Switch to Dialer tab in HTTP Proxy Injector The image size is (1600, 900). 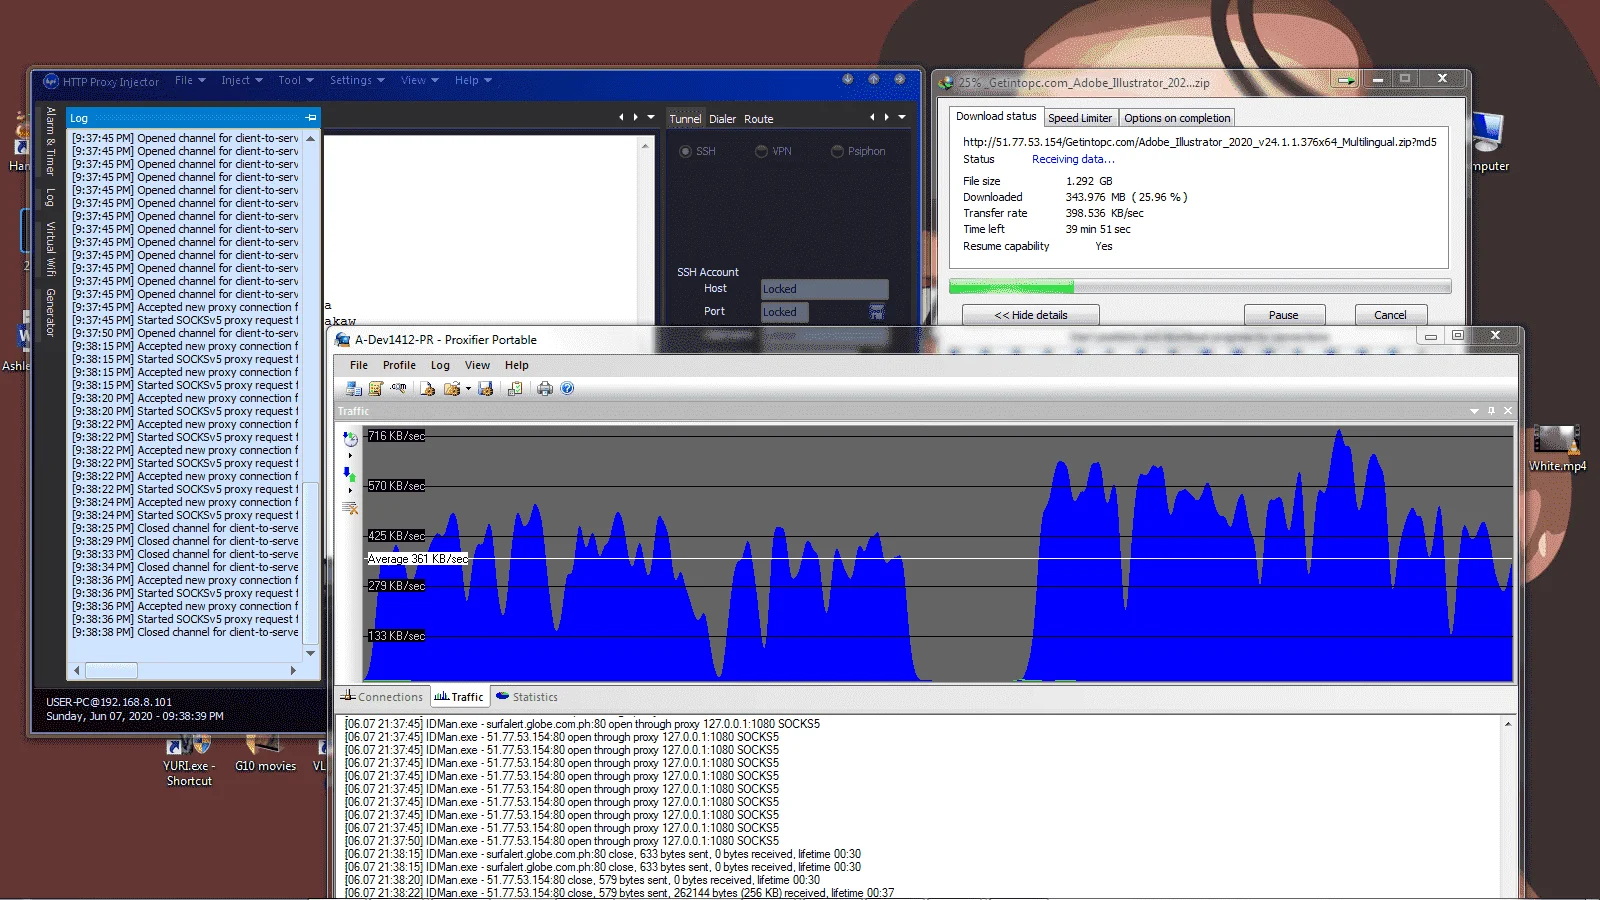[722, 118]
